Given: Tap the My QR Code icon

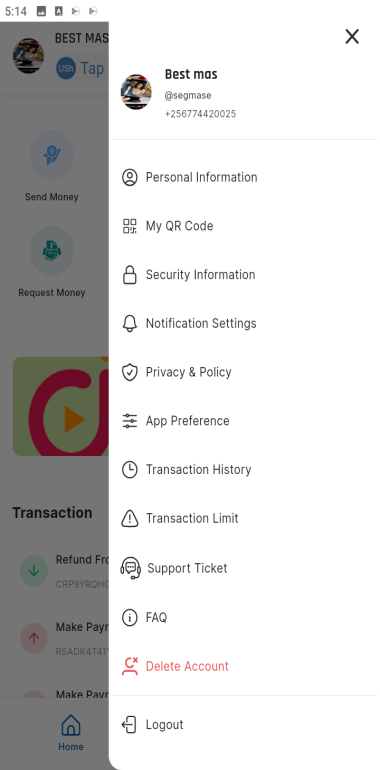Looking at the screenshot, I should (130, 226).
